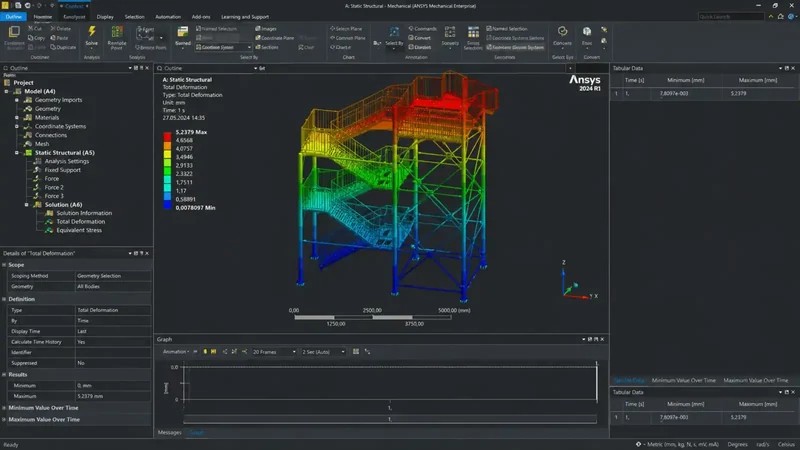800x450 pixels.
Task: Open the Selection ribbon tab
Action: coord(135,17)
